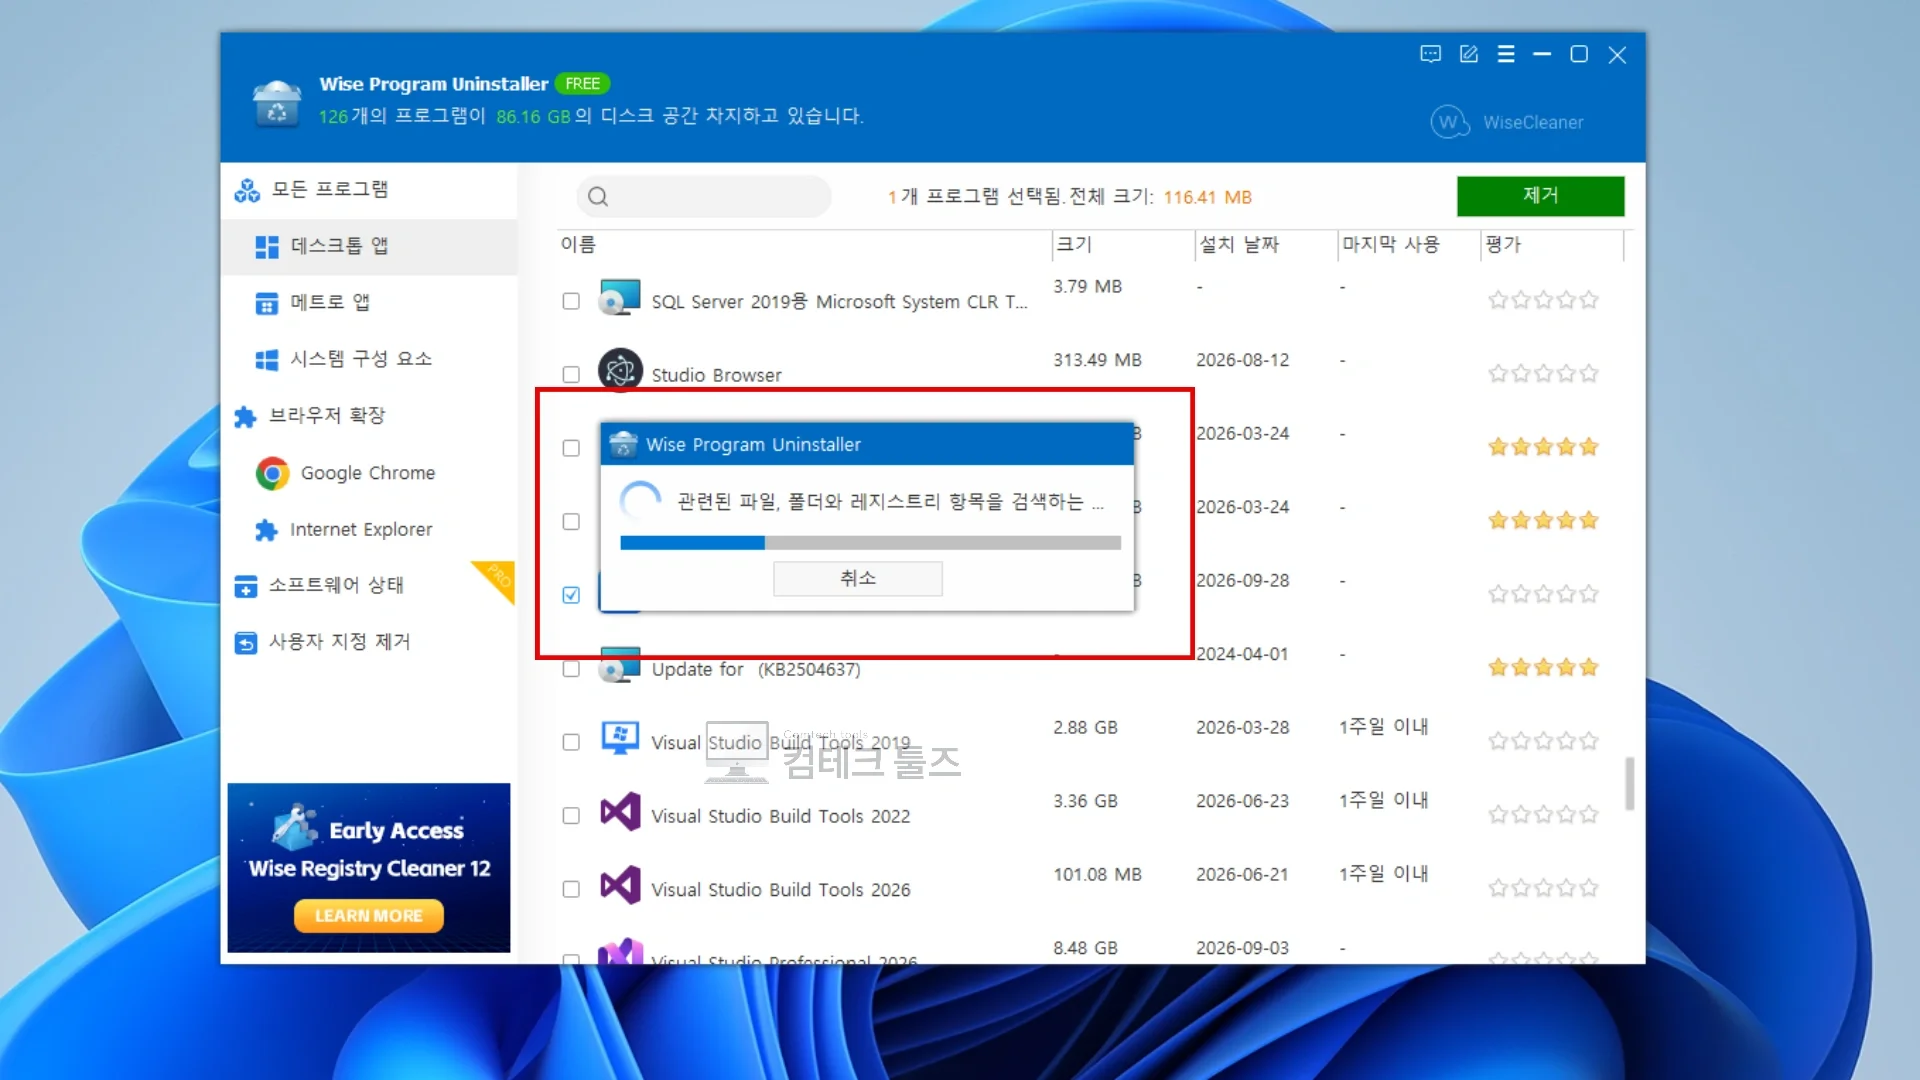
Task: Click the edit/note icon in title bar
Action: 1468,54
